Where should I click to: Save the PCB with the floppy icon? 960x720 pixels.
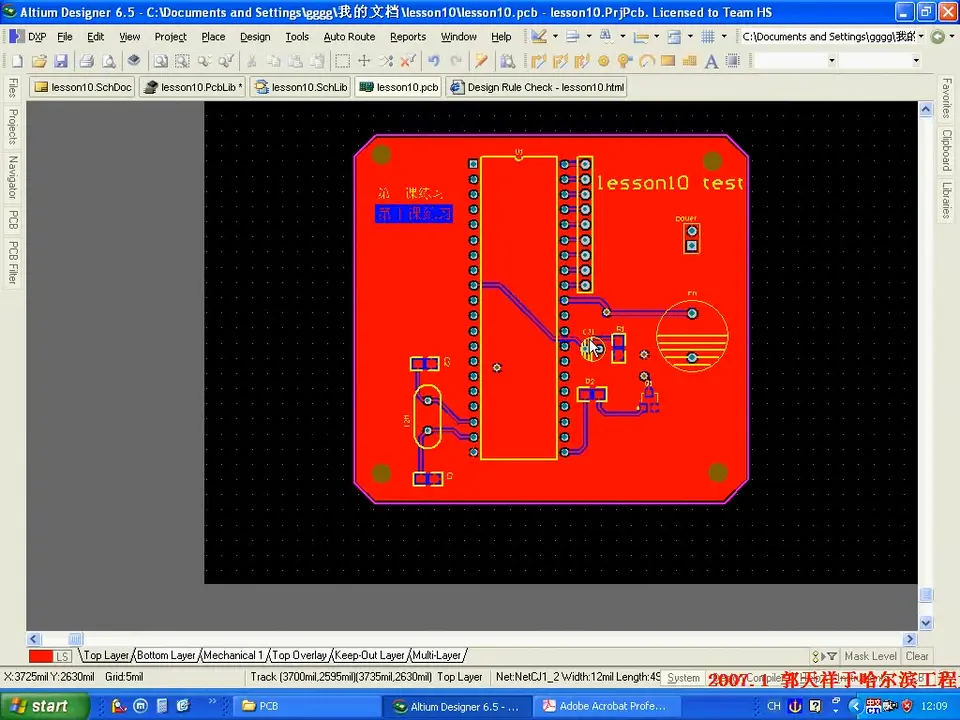click(x=61, y=61)
